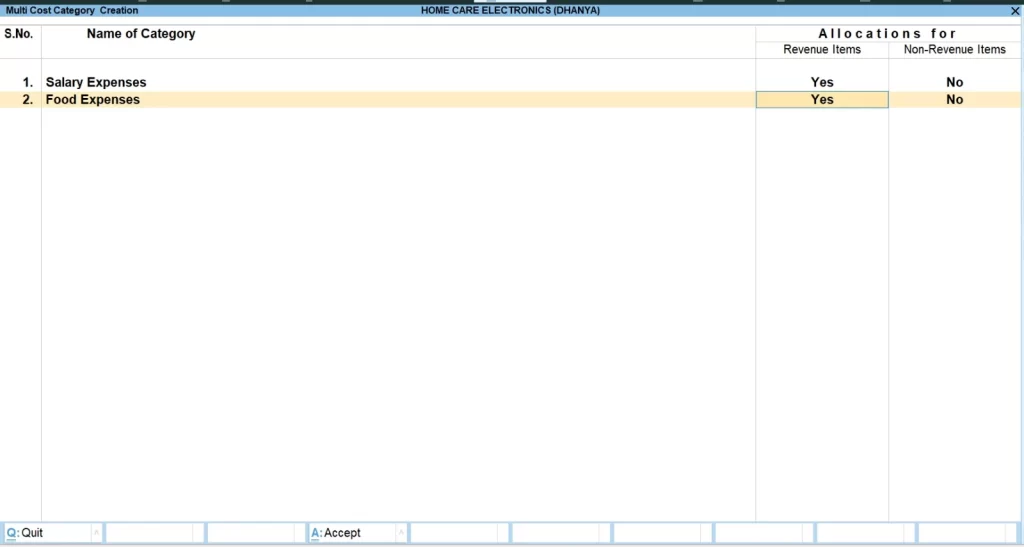
Task: Click the S.No. column header
Action: [x=19, y=34]
